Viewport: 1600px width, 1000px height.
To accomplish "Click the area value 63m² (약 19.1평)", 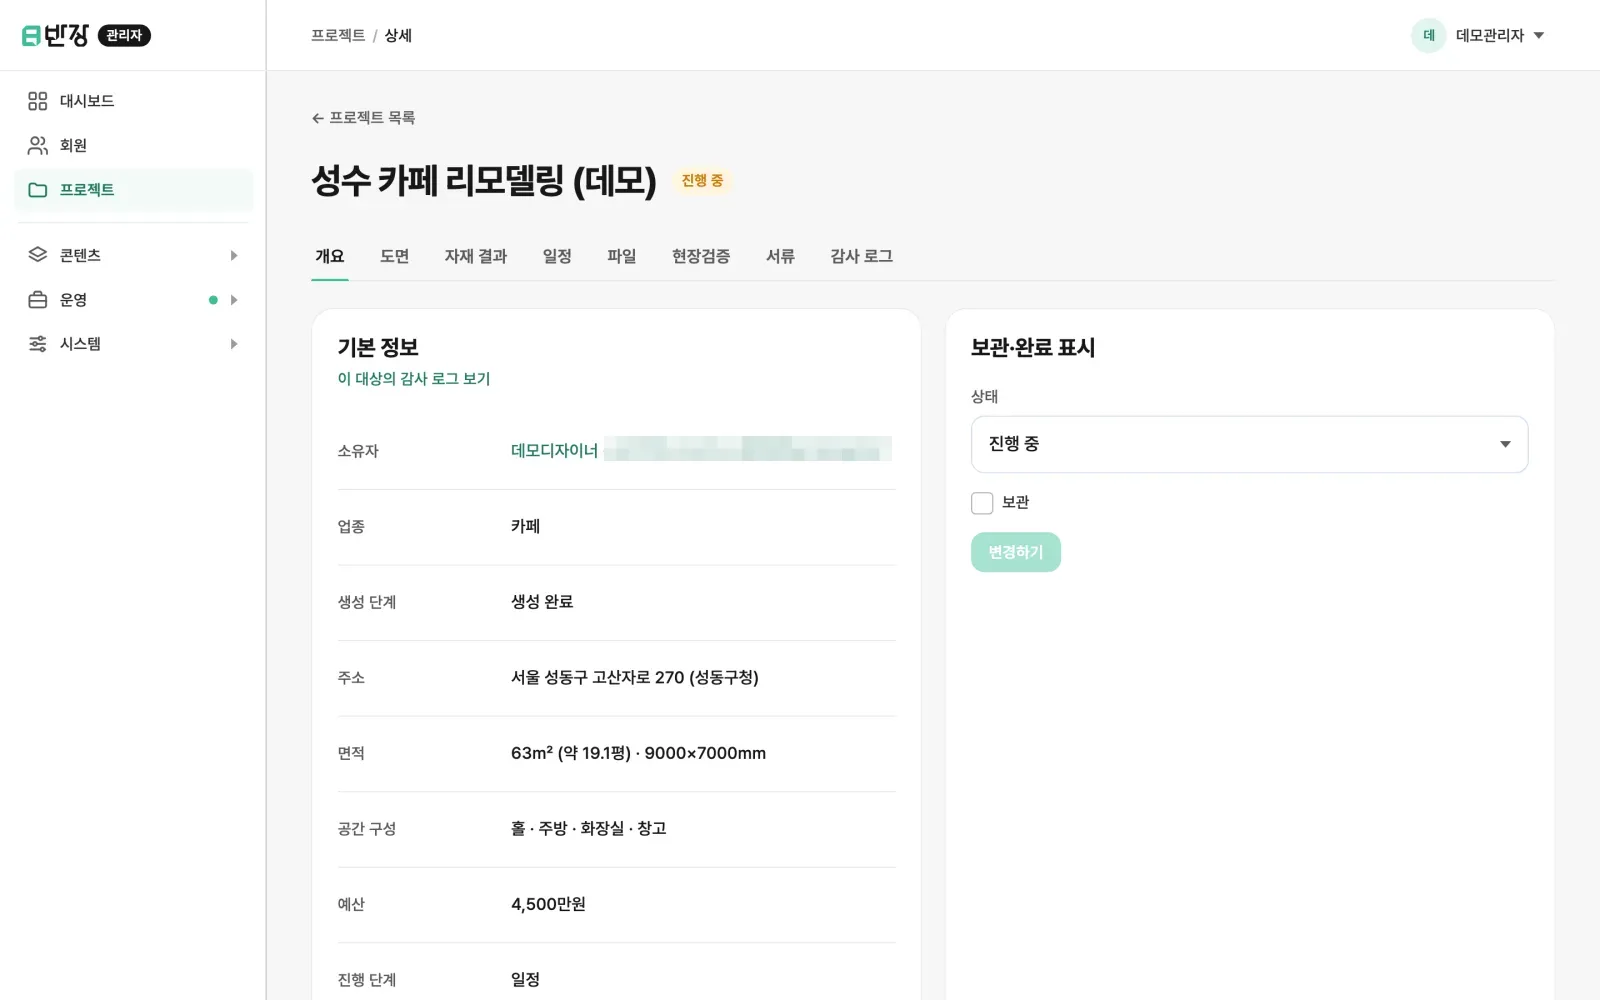I will pyautogui.click(x=571, y=753).
